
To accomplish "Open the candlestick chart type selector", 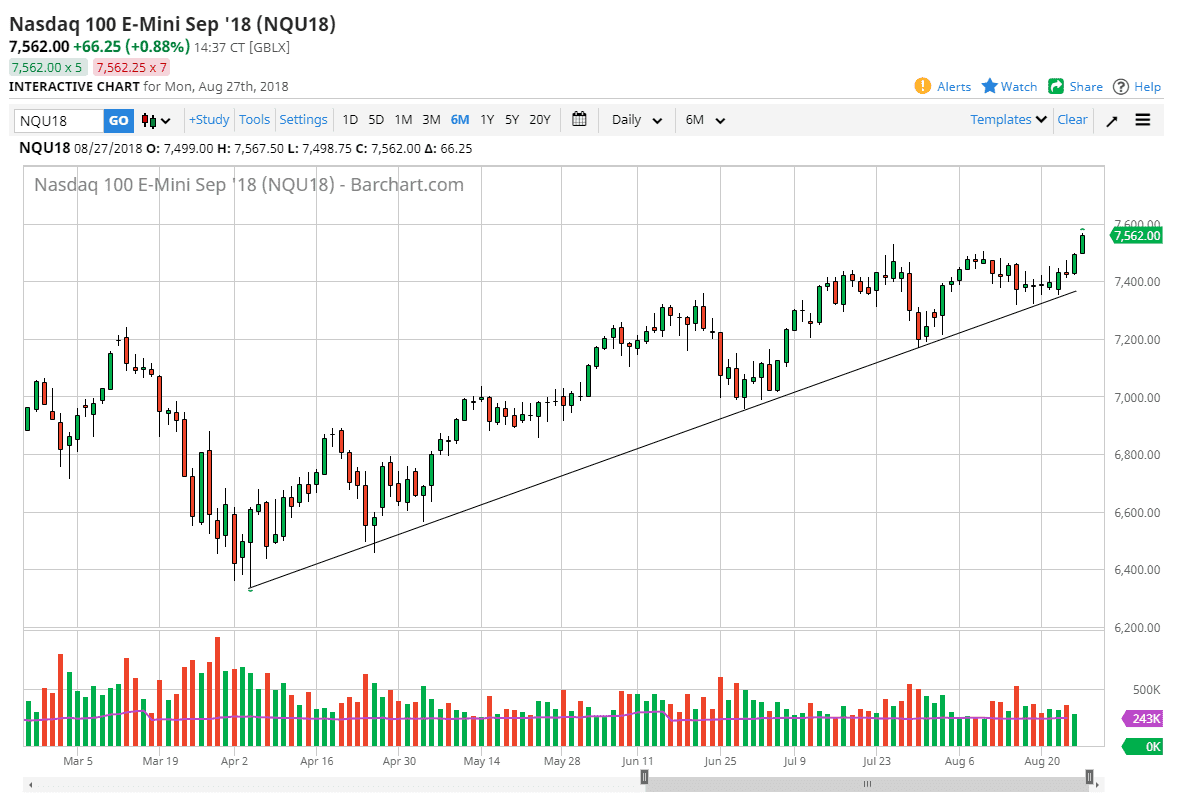I will tap(150, 119).
